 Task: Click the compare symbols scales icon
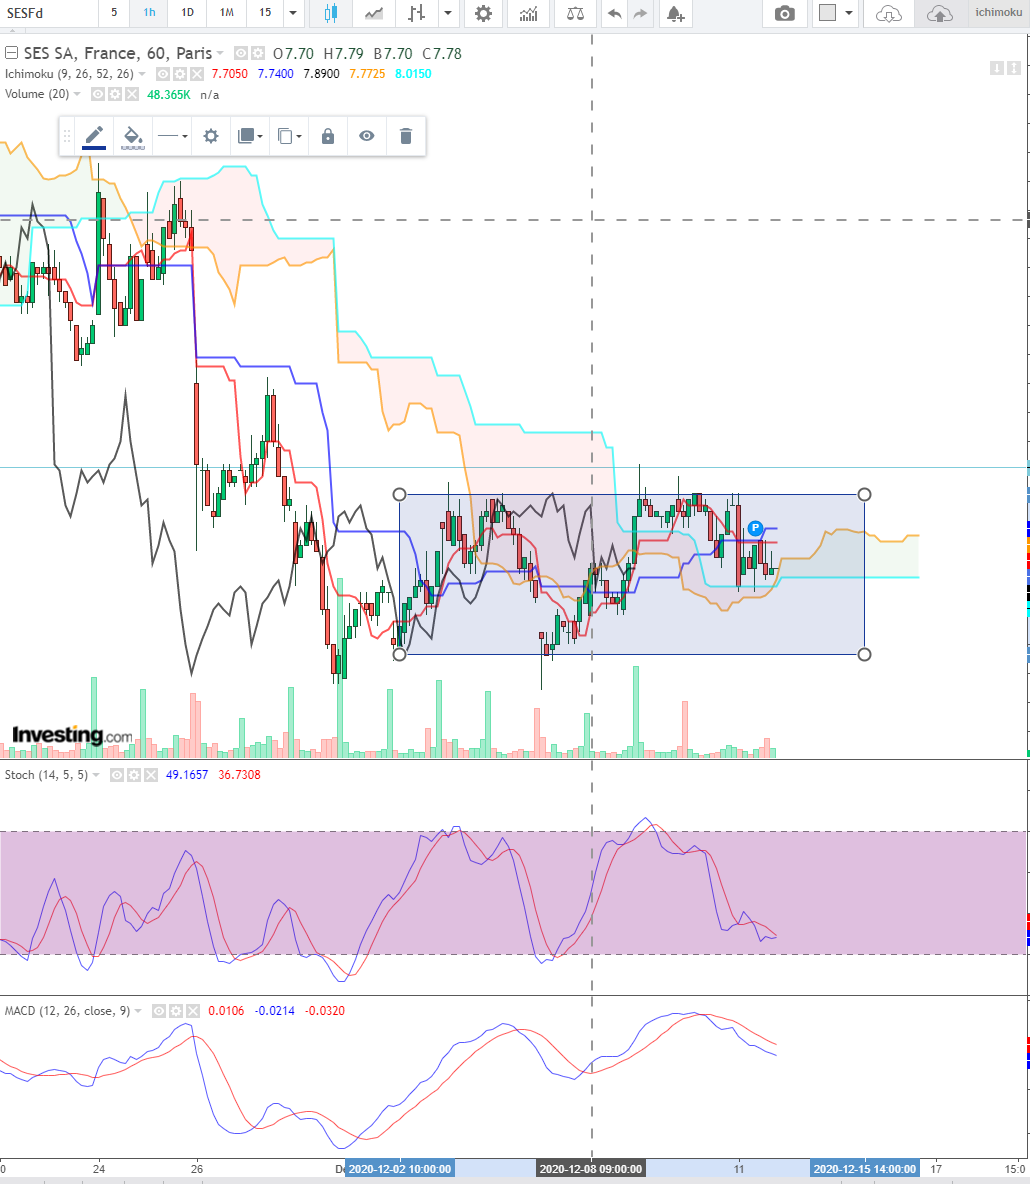tap(575, 13)
